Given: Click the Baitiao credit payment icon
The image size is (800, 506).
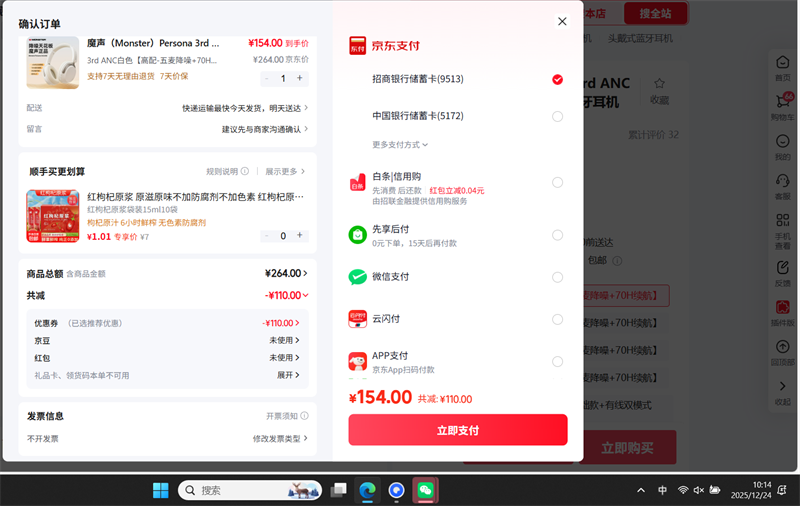Looking at the screenshot, I should [x=357, y=182].
